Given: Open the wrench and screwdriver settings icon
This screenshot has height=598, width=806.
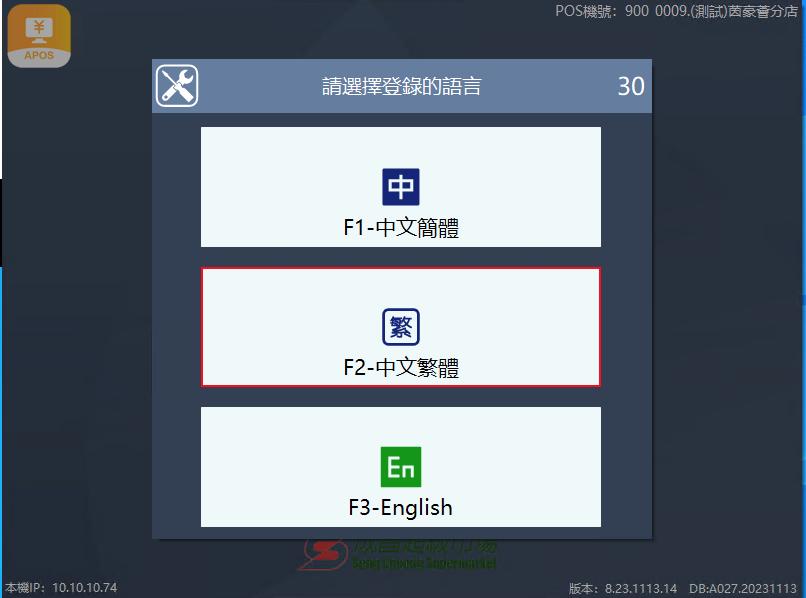Looking at the screenshot, I should click(x=177, y=86).
